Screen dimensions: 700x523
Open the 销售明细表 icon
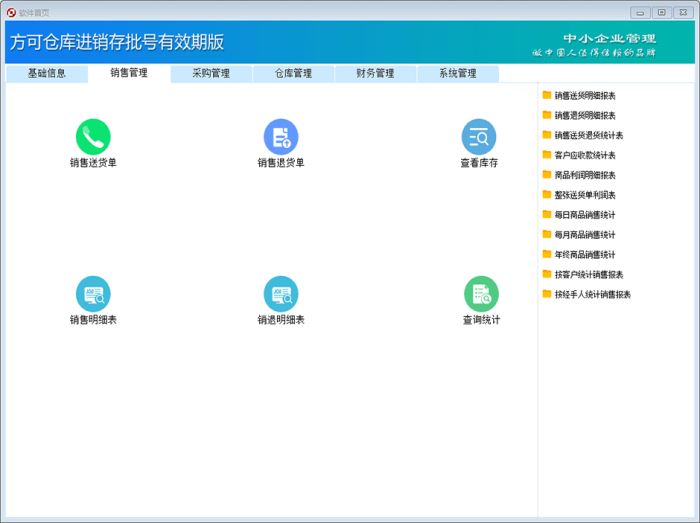click(x=93, y=294)
